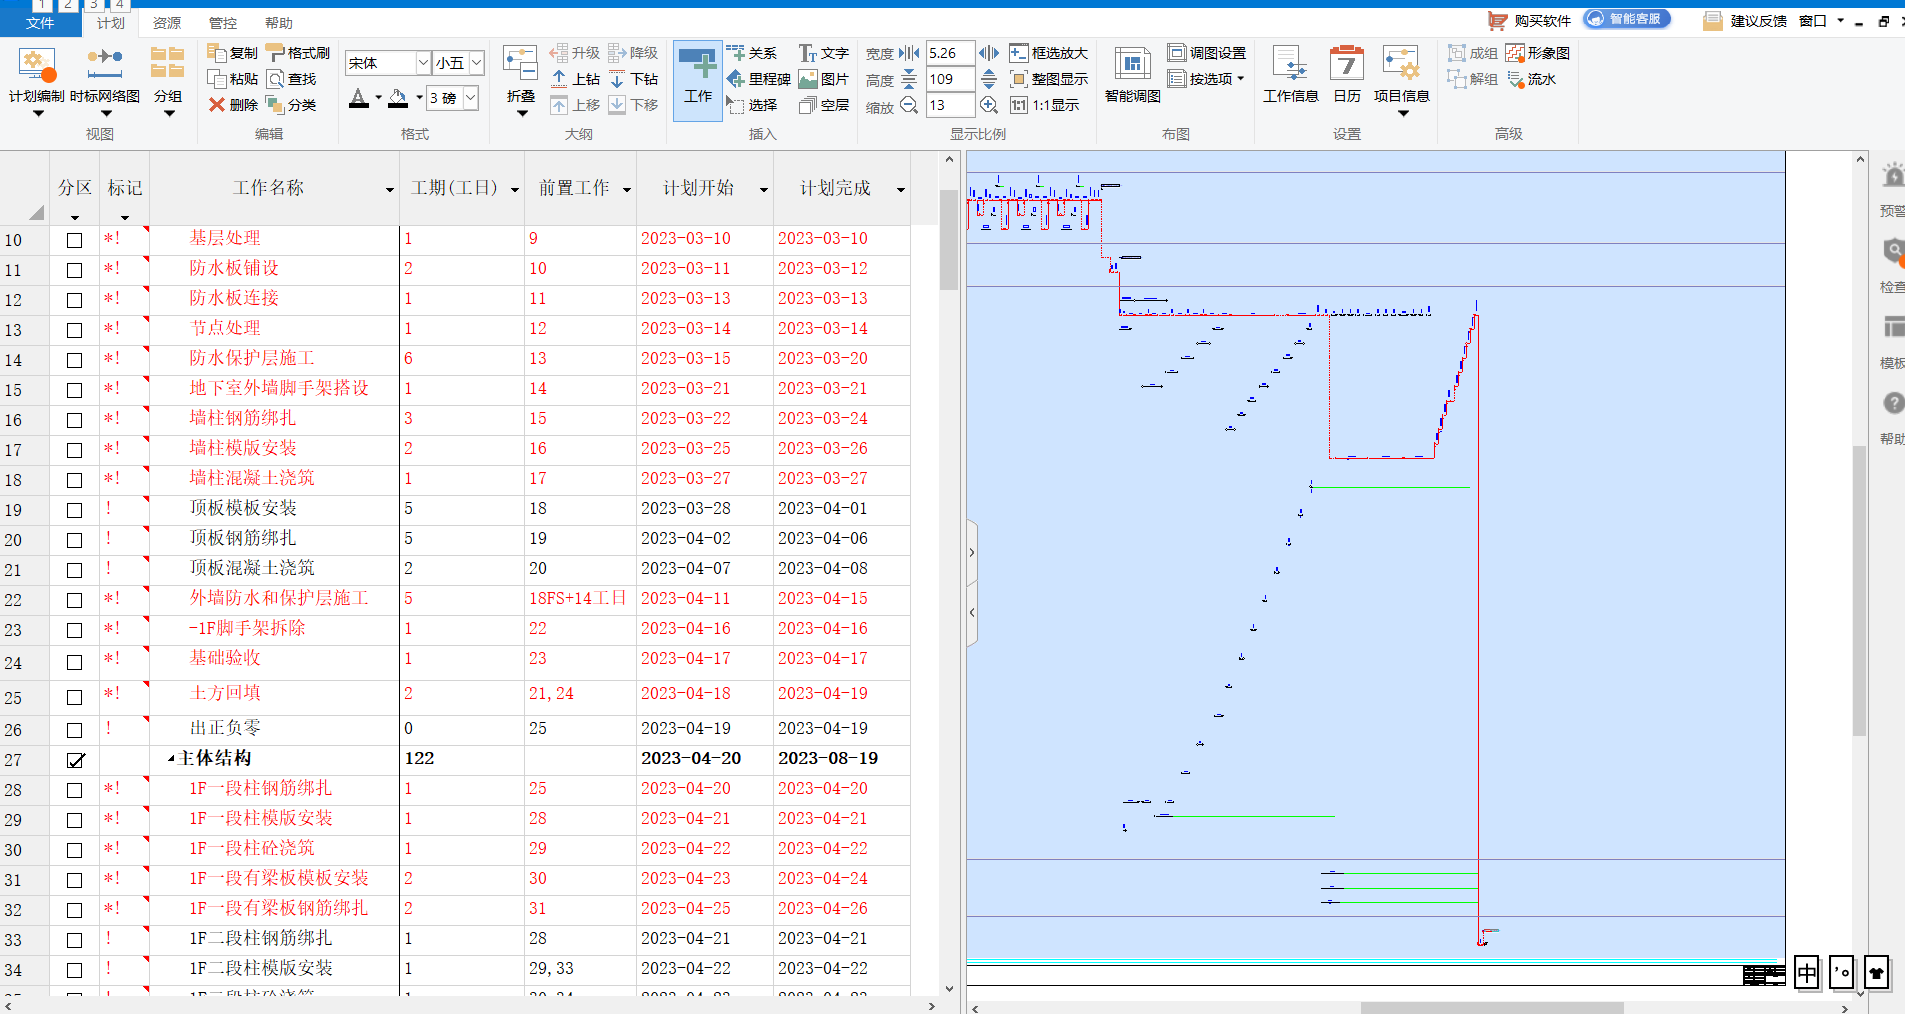The height and width of the screenshot is (1014, 1905).
Task: Click the 下钻 drill down icon
Action: (617, 78)
